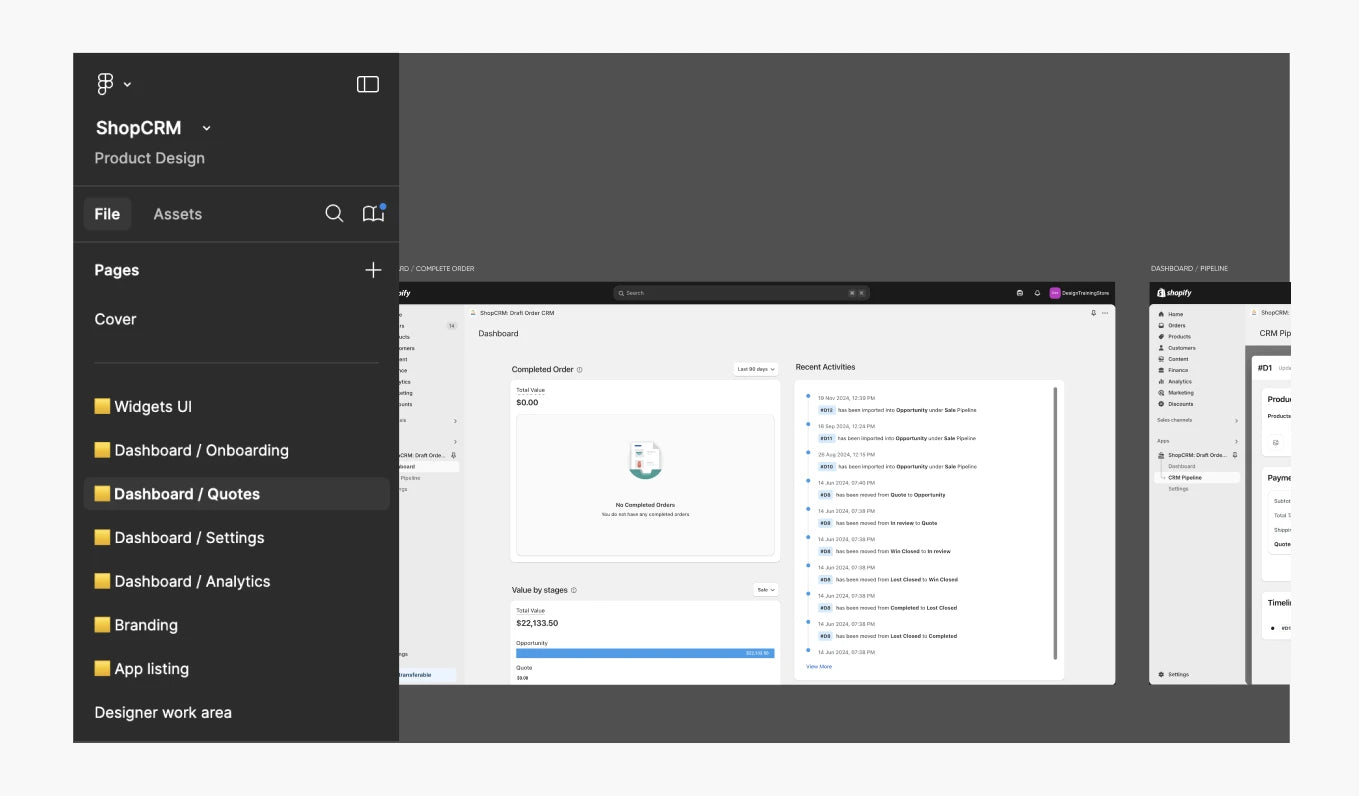Click the blue Opportunity progress bar
Viewport: 1359px width, 796px height.
click(645, 653)
